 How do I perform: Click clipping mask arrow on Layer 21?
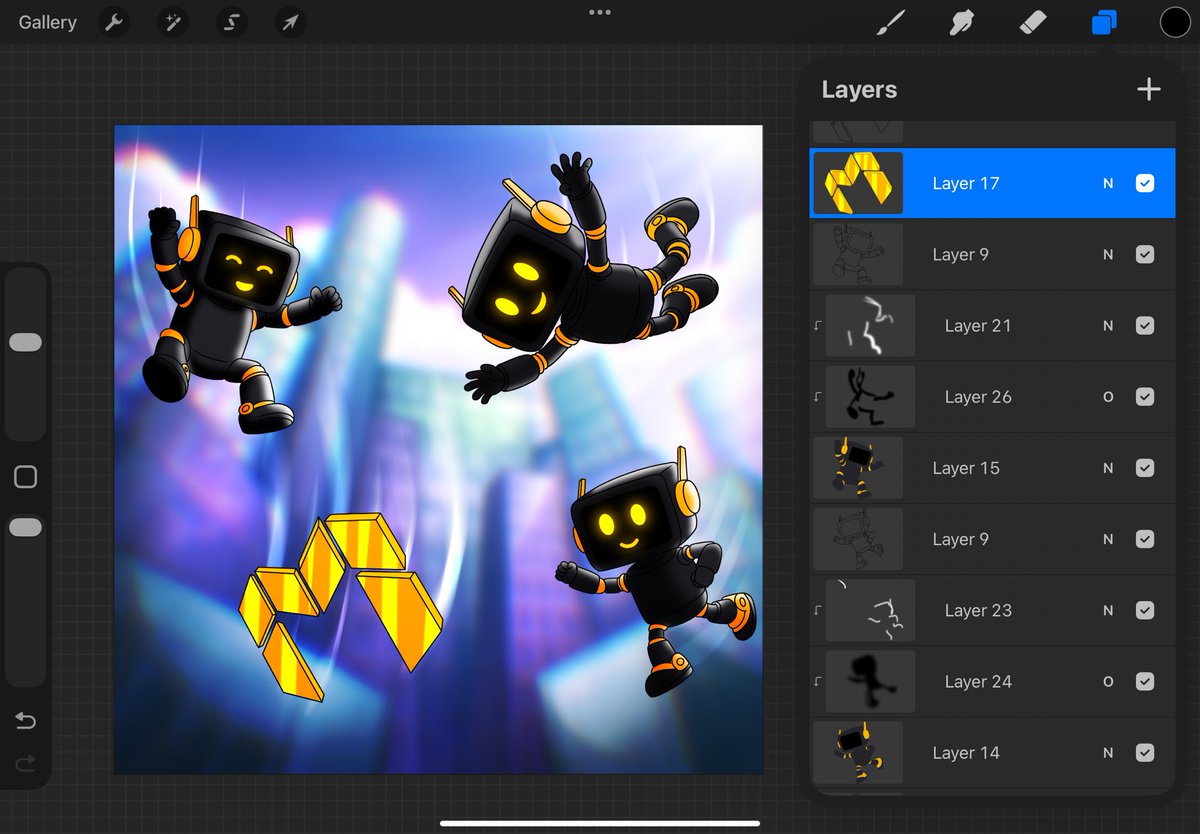(x=817, y=326)
